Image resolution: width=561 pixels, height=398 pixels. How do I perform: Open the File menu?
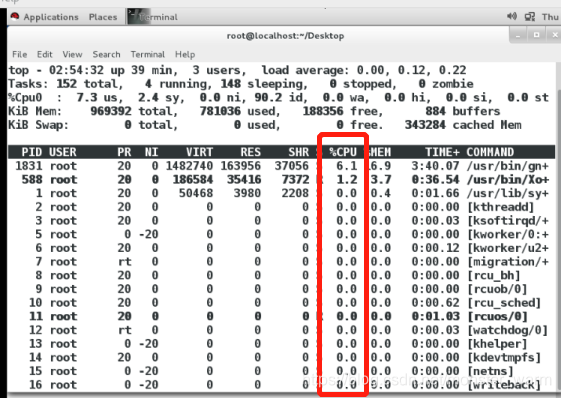click(20, 54)
